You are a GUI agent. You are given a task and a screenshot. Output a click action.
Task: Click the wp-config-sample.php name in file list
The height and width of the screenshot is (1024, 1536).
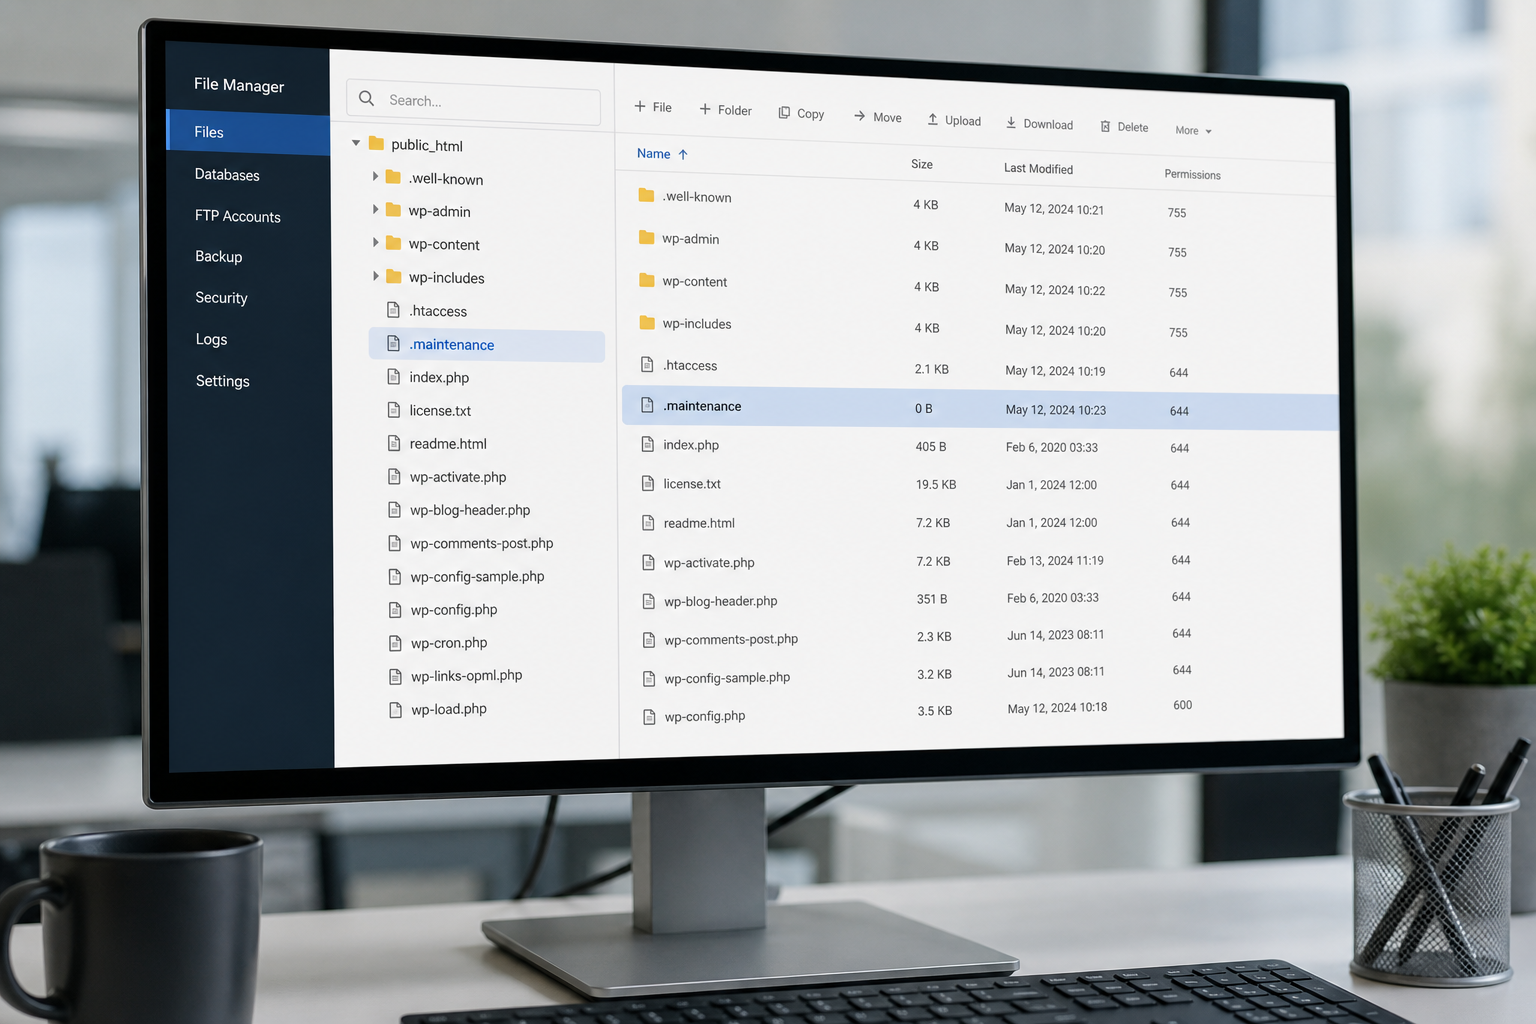pos(727,678)
